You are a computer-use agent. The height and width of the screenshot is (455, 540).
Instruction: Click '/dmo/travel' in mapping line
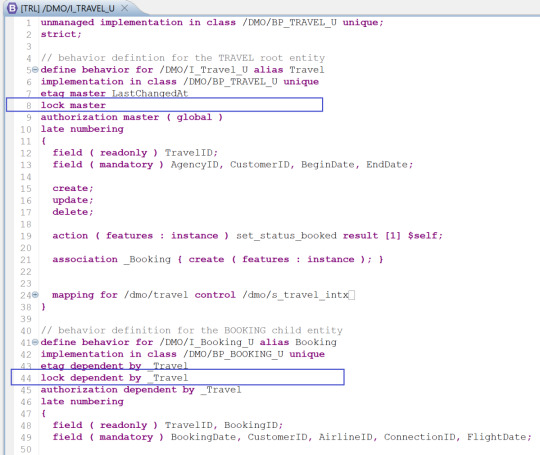pos(156,295)
